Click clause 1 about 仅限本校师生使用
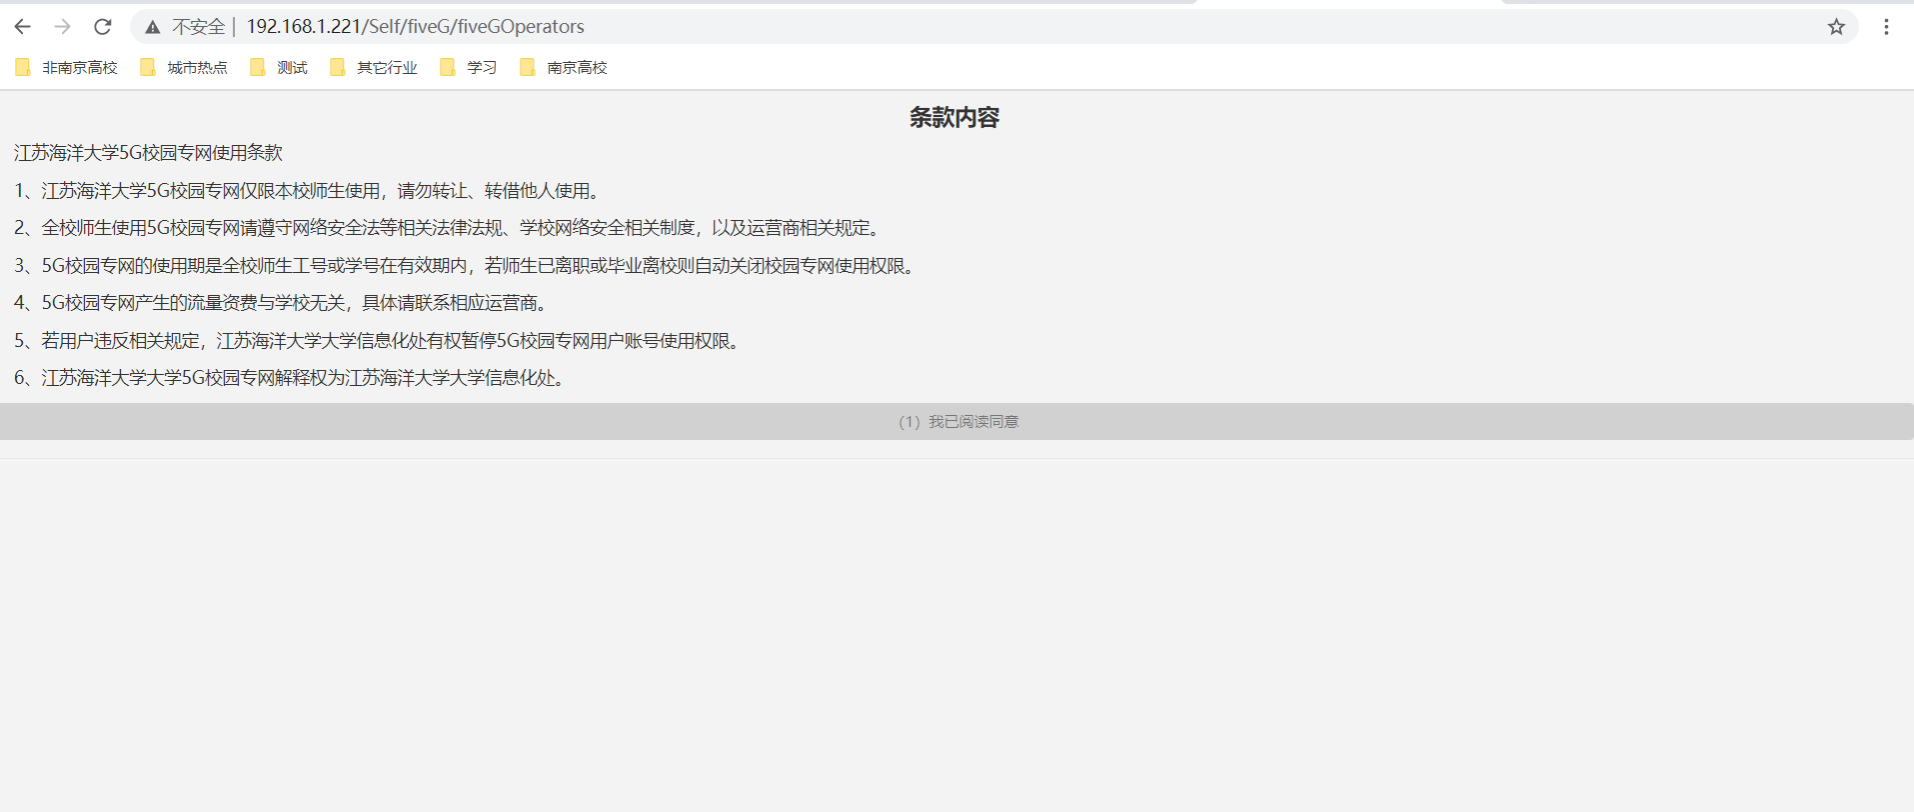 click(x=310, y=191)
